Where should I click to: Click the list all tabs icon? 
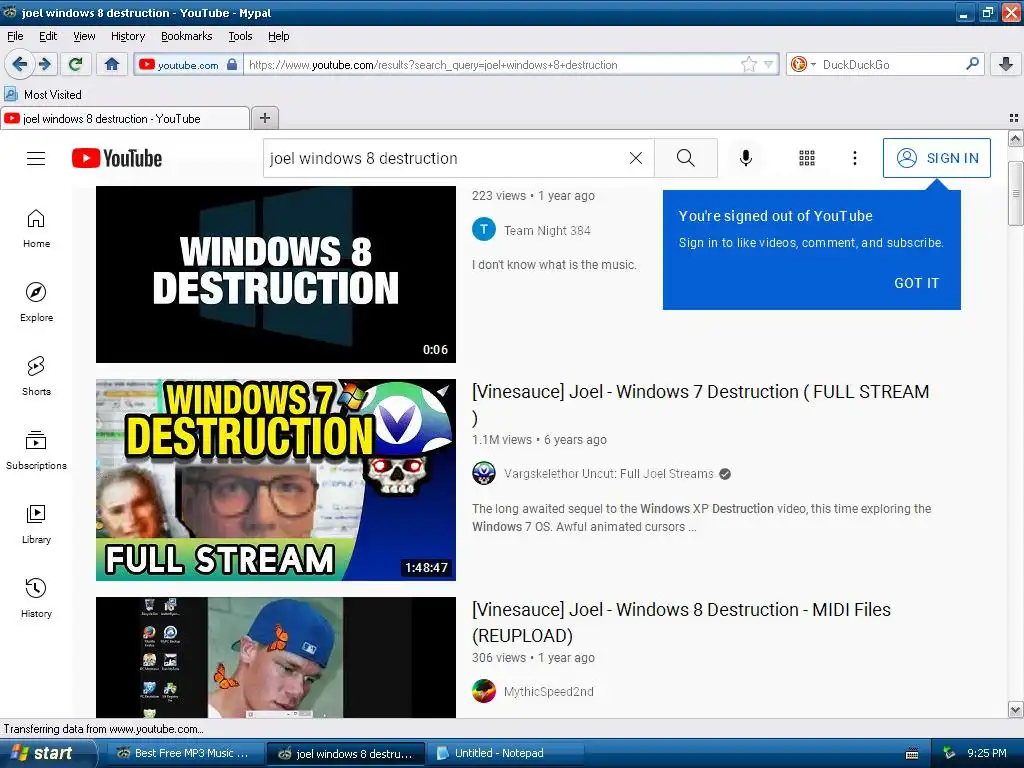pos(1014,118)
